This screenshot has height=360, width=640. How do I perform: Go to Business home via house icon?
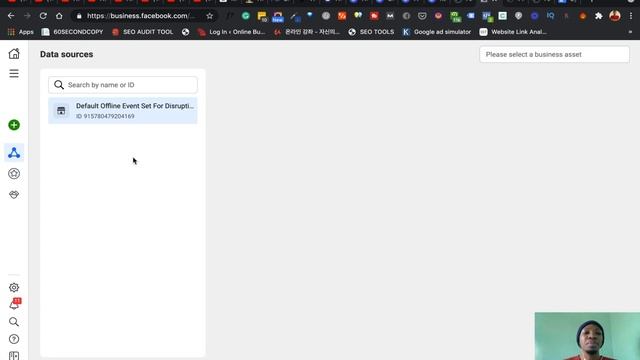click(x=14, y=53)
